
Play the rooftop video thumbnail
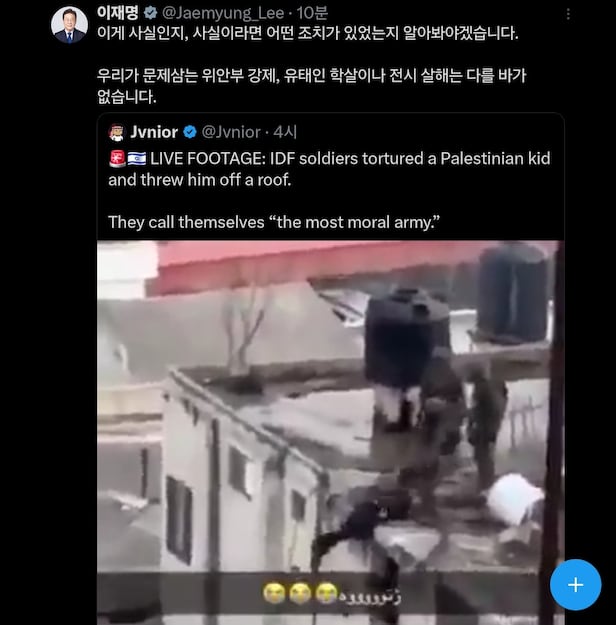pyautogui.click(x=331, y=432)
